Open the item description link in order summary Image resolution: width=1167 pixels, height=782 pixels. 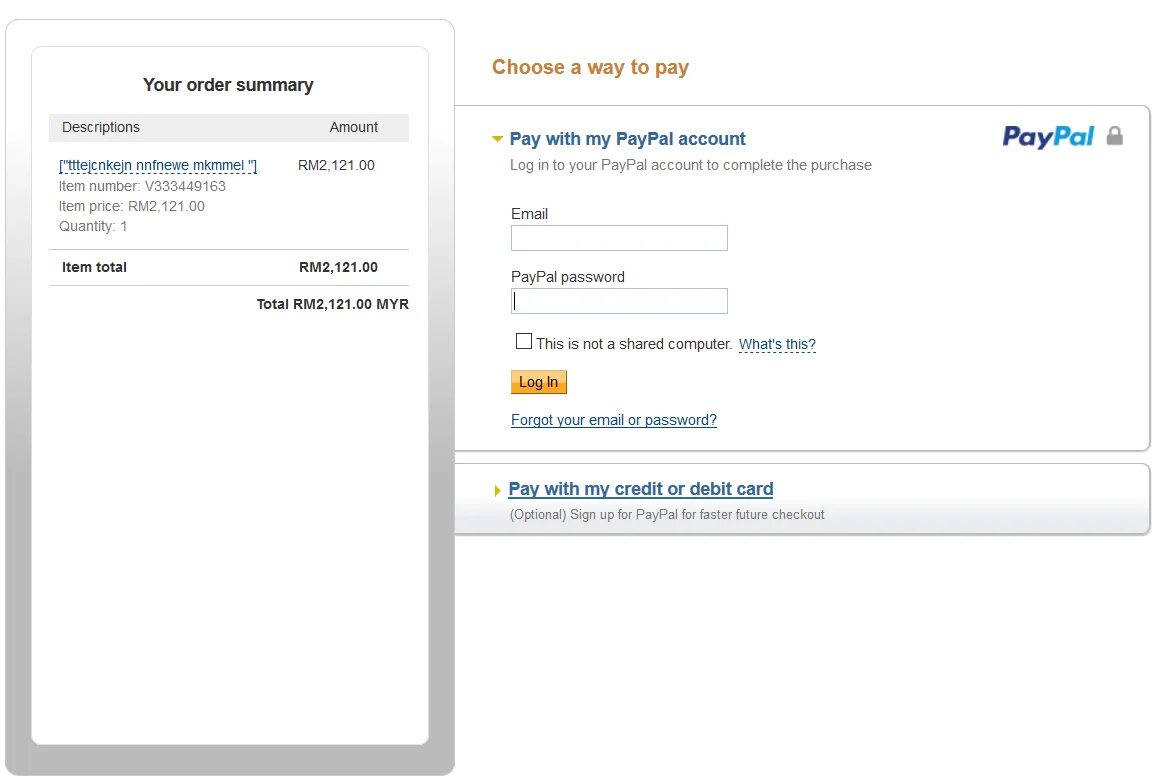click(158, 166)
